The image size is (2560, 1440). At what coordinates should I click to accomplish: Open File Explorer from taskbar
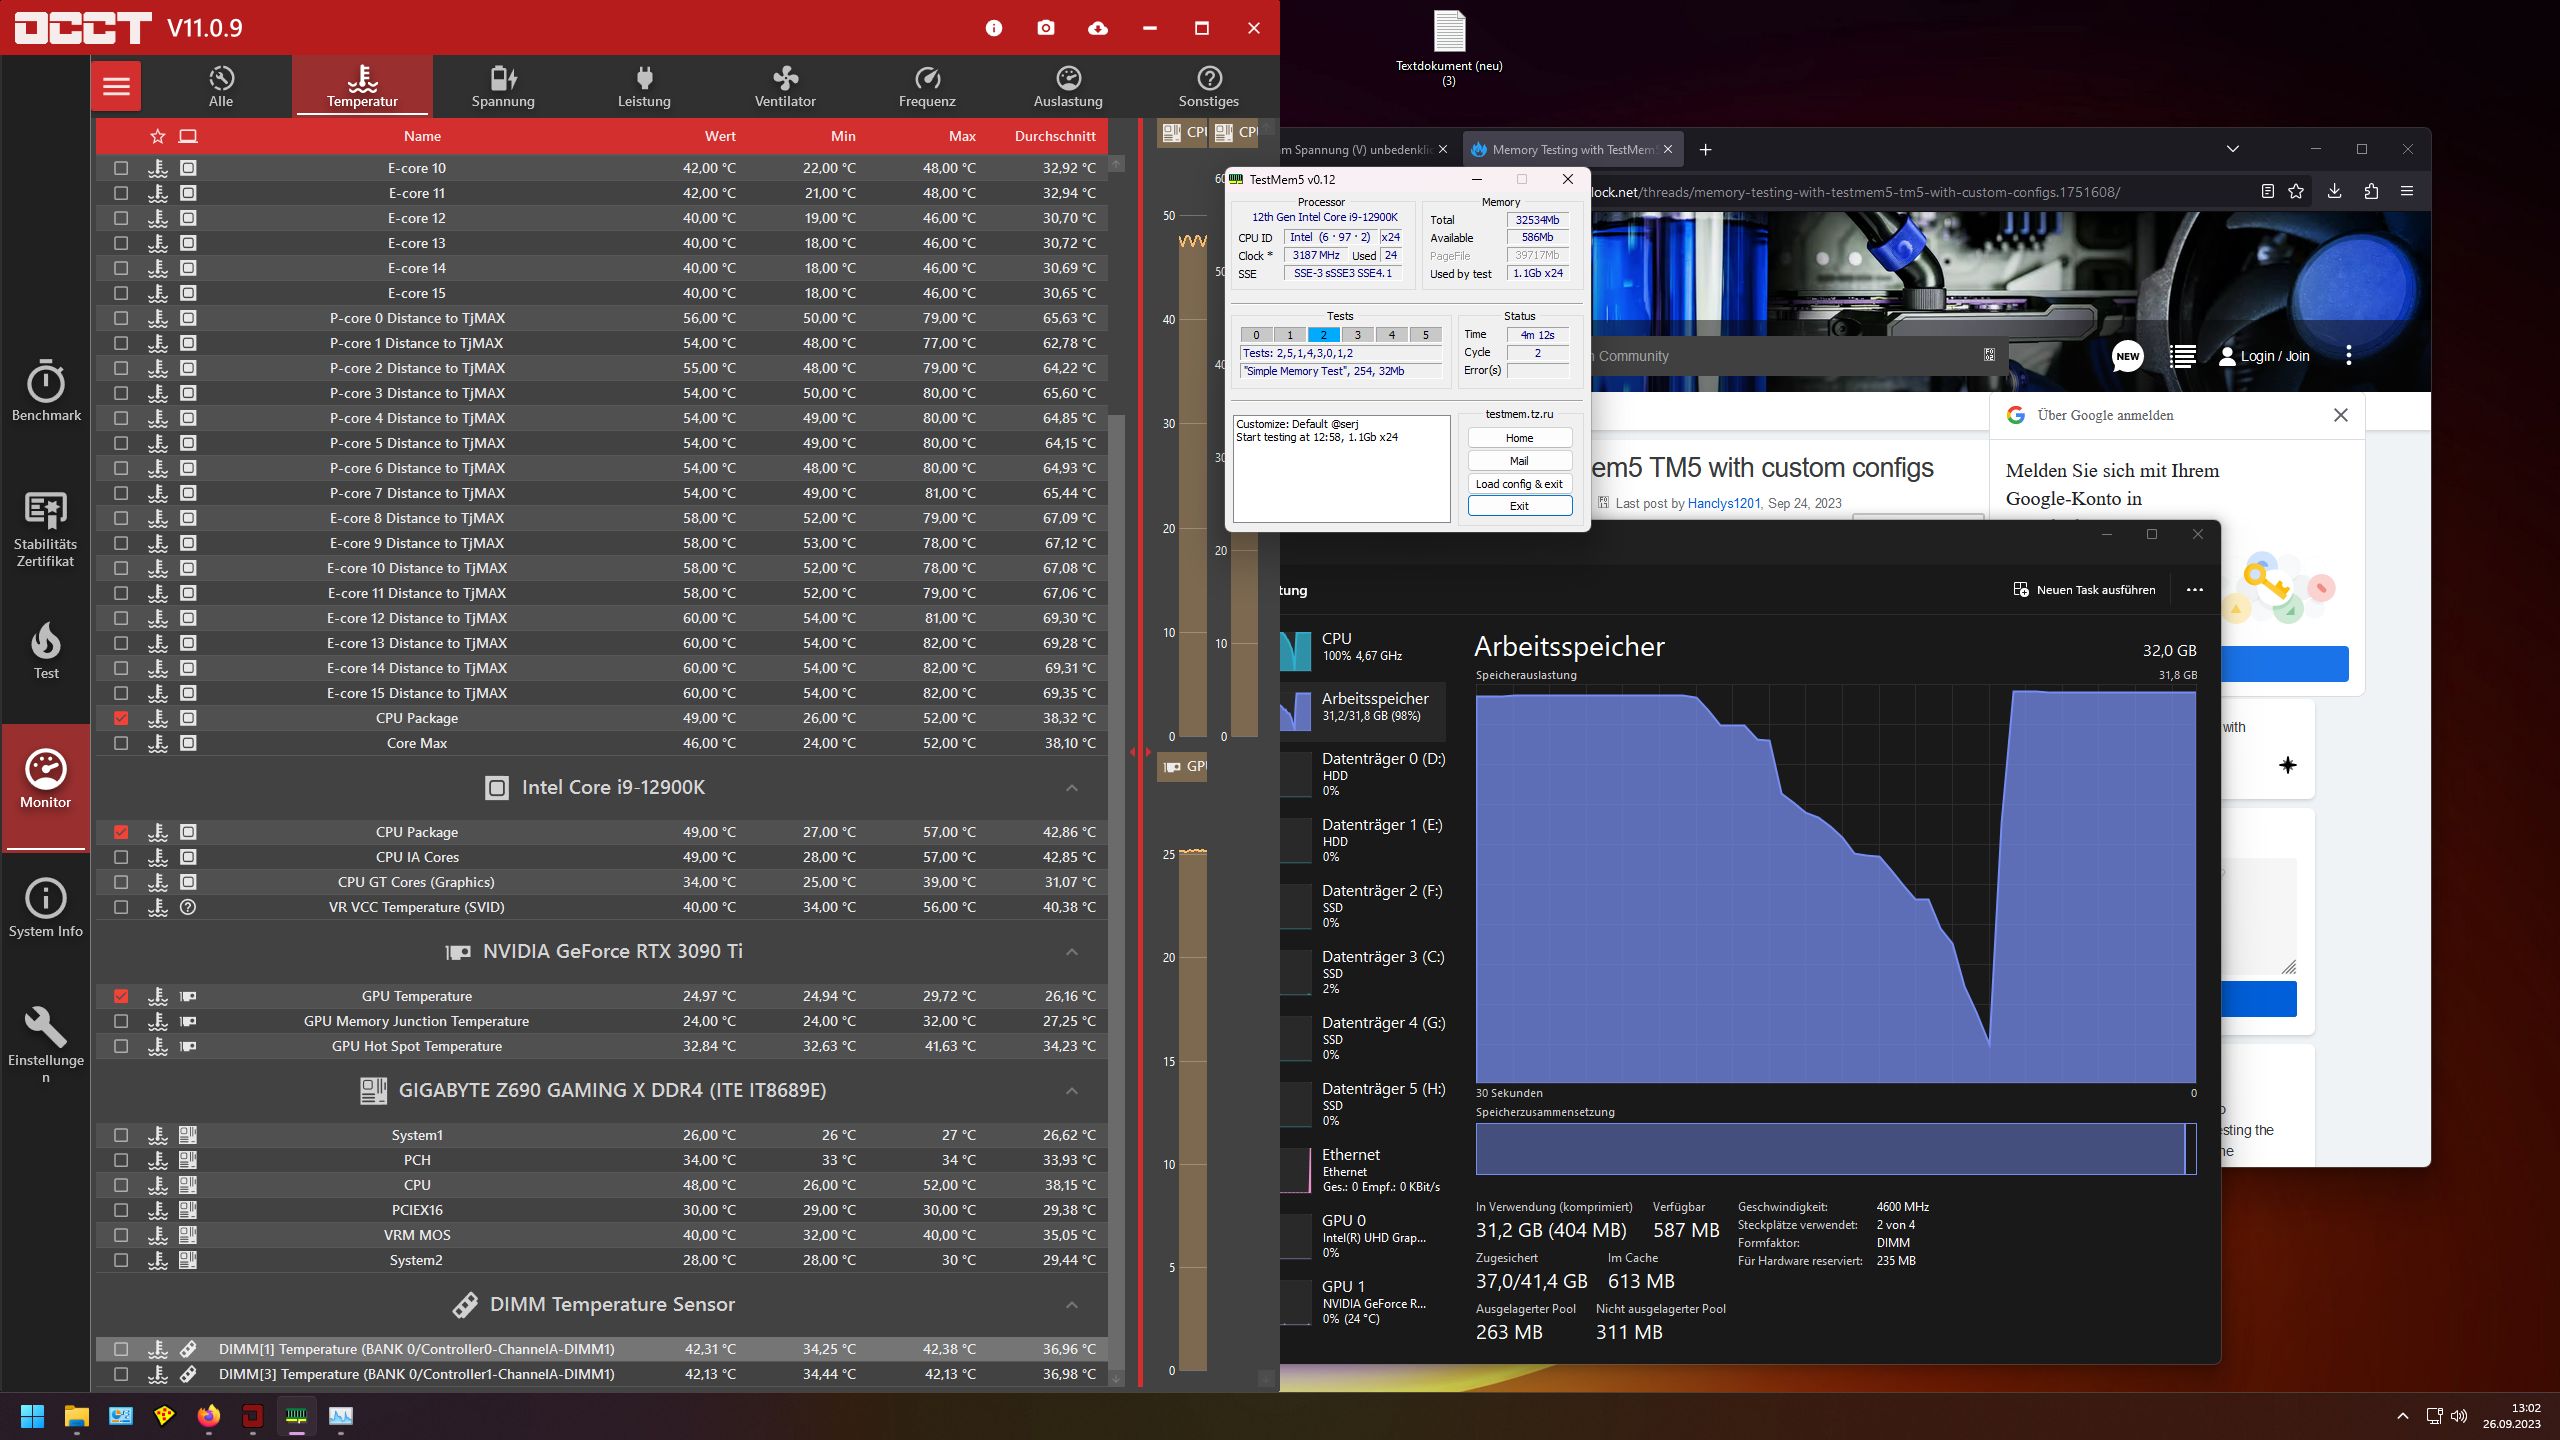pyautogui.click(x=77, y=1416)
